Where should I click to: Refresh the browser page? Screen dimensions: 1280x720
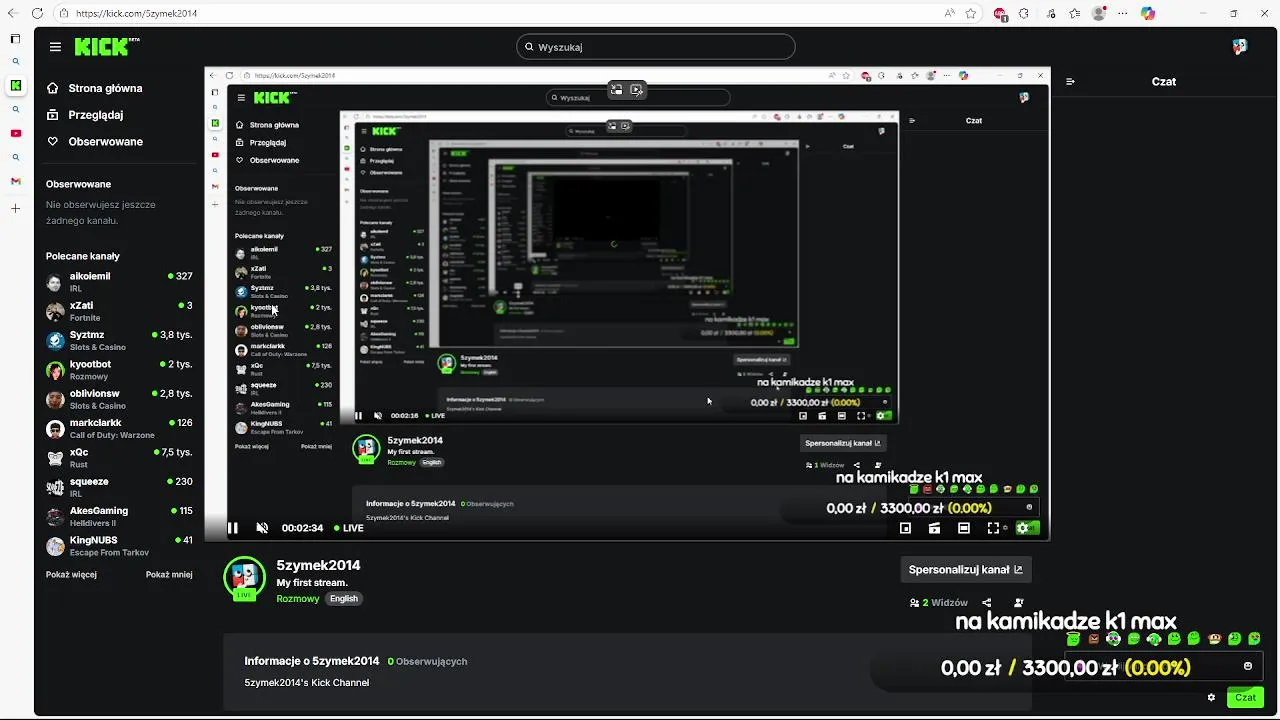point(37,14)
